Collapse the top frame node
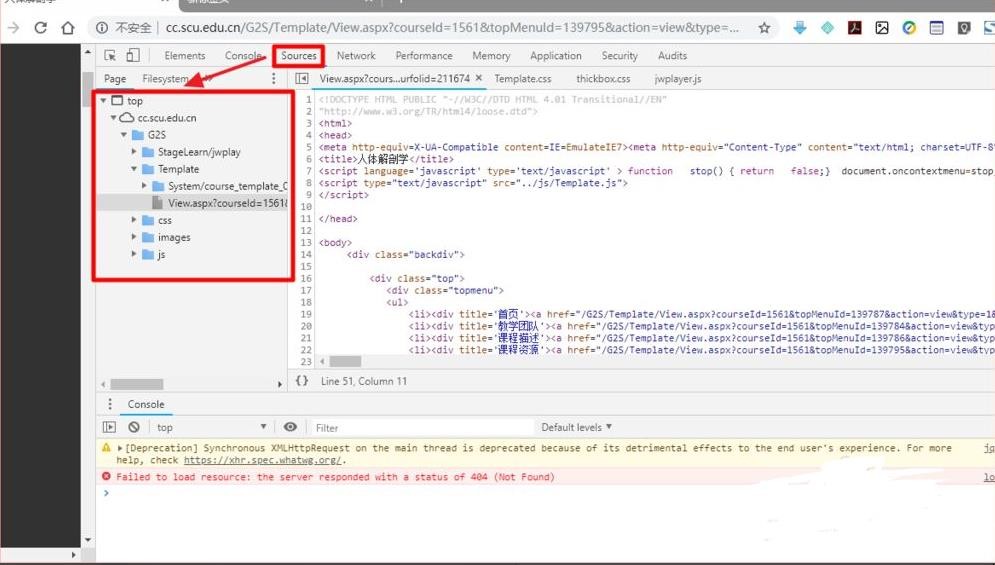 click(103, 100)
